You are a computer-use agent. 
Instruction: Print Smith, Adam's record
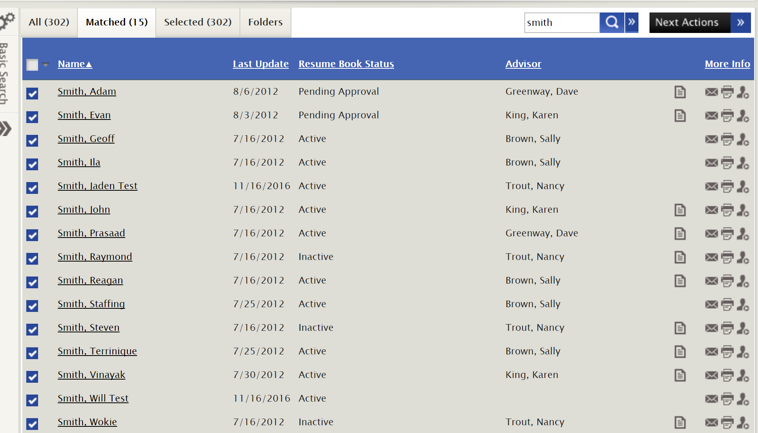[727, 92]
